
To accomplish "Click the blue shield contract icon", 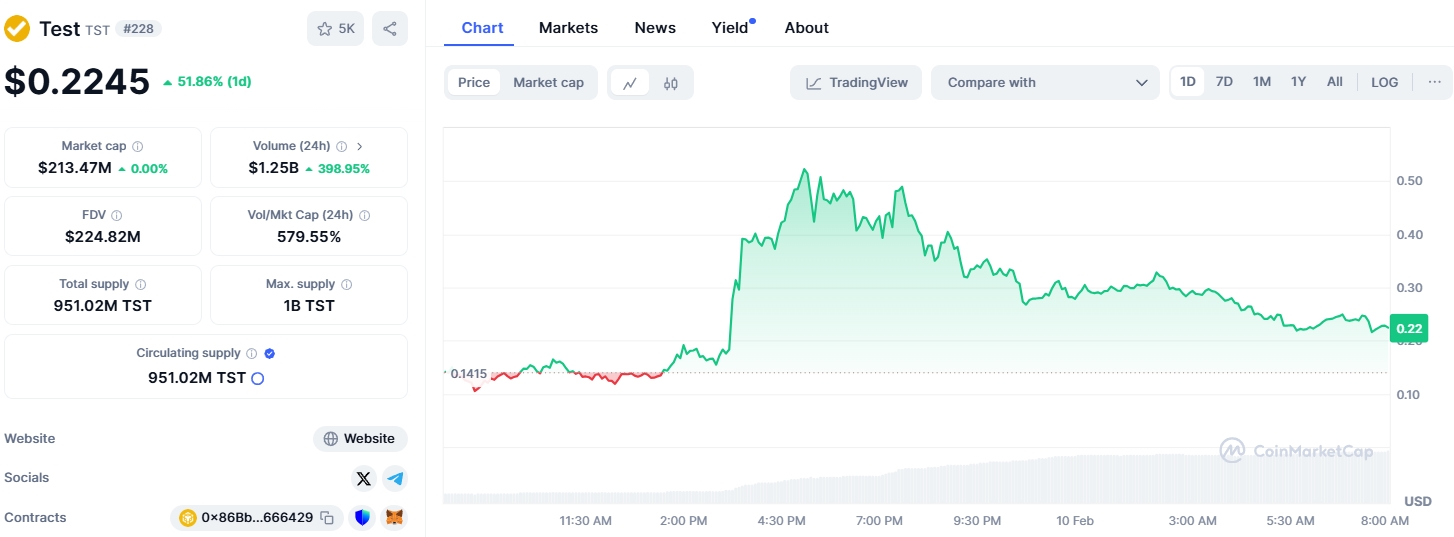I will click(362, 518).
